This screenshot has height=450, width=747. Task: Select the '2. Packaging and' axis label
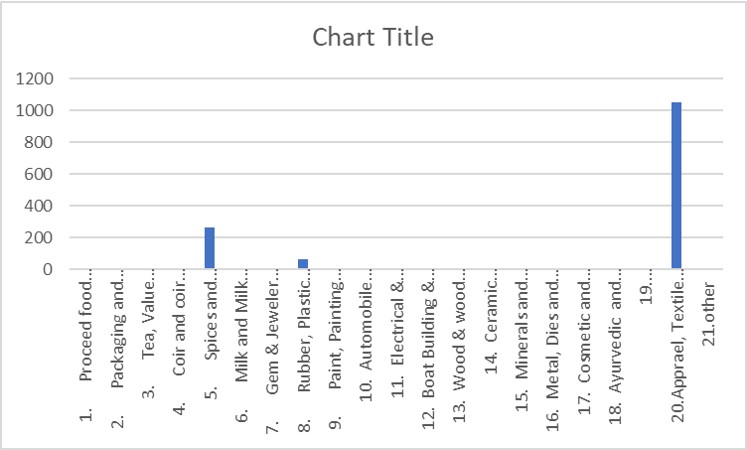click(117, 354)
